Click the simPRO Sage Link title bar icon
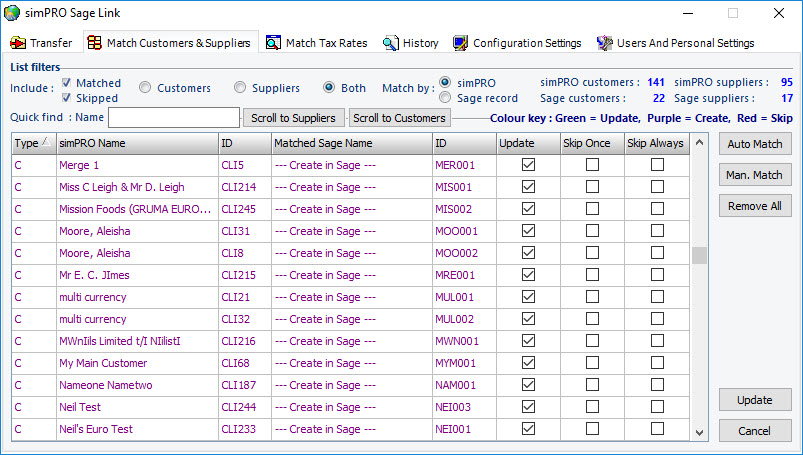 [x=12, y=13]
